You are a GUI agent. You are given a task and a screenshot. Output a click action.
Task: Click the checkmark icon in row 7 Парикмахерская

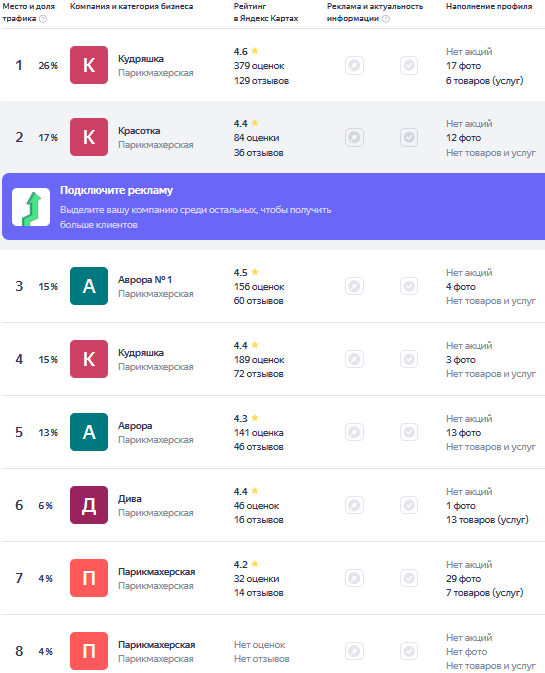[x=409, y=578]
